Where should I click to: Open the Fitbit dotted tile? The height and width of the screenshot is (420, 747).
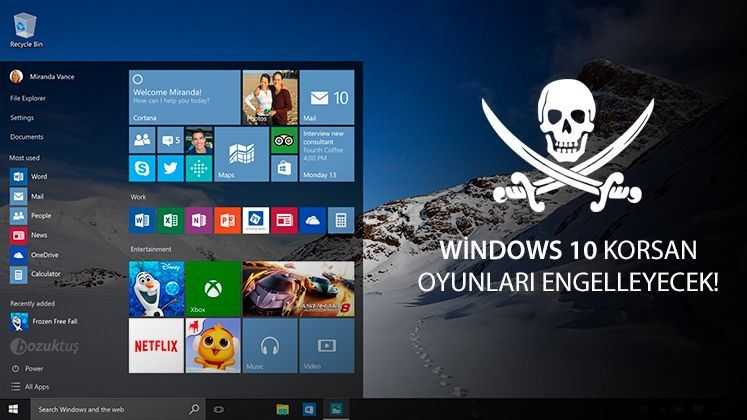tap(199, 168)
